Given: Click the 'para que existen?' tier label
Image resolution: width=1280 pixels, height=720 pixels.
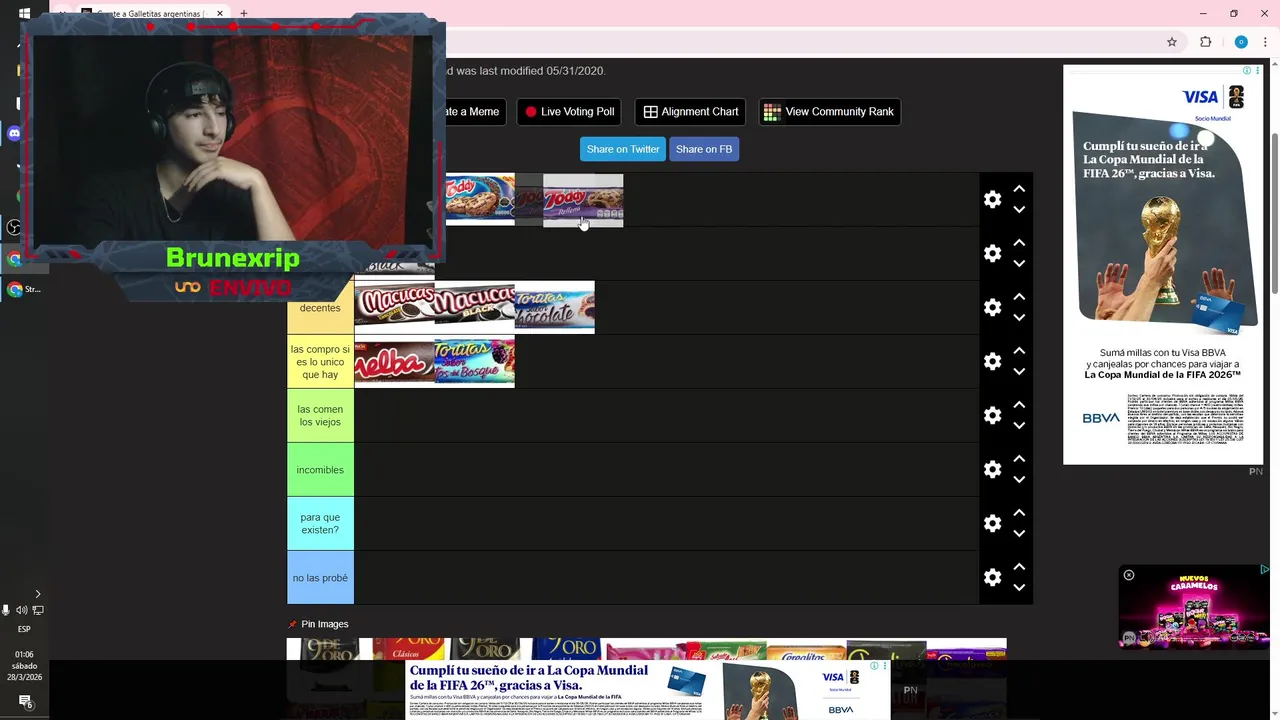Looking at the screenshot, I should 320,524.
